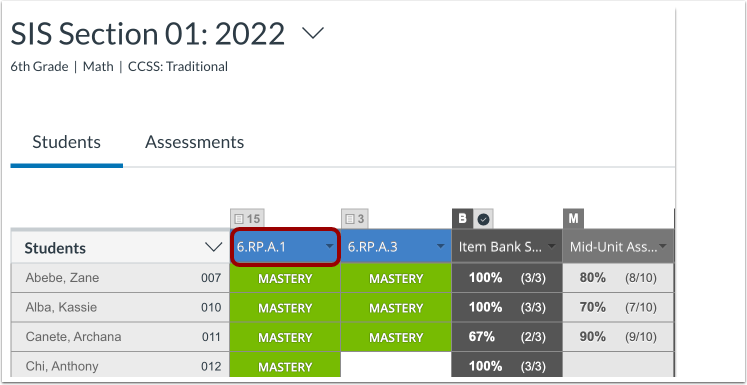This screenshot has width=747, height=385.
Task: Open the SIS Section 01: 2022 section chevron
Action: [x=313, y=33]
